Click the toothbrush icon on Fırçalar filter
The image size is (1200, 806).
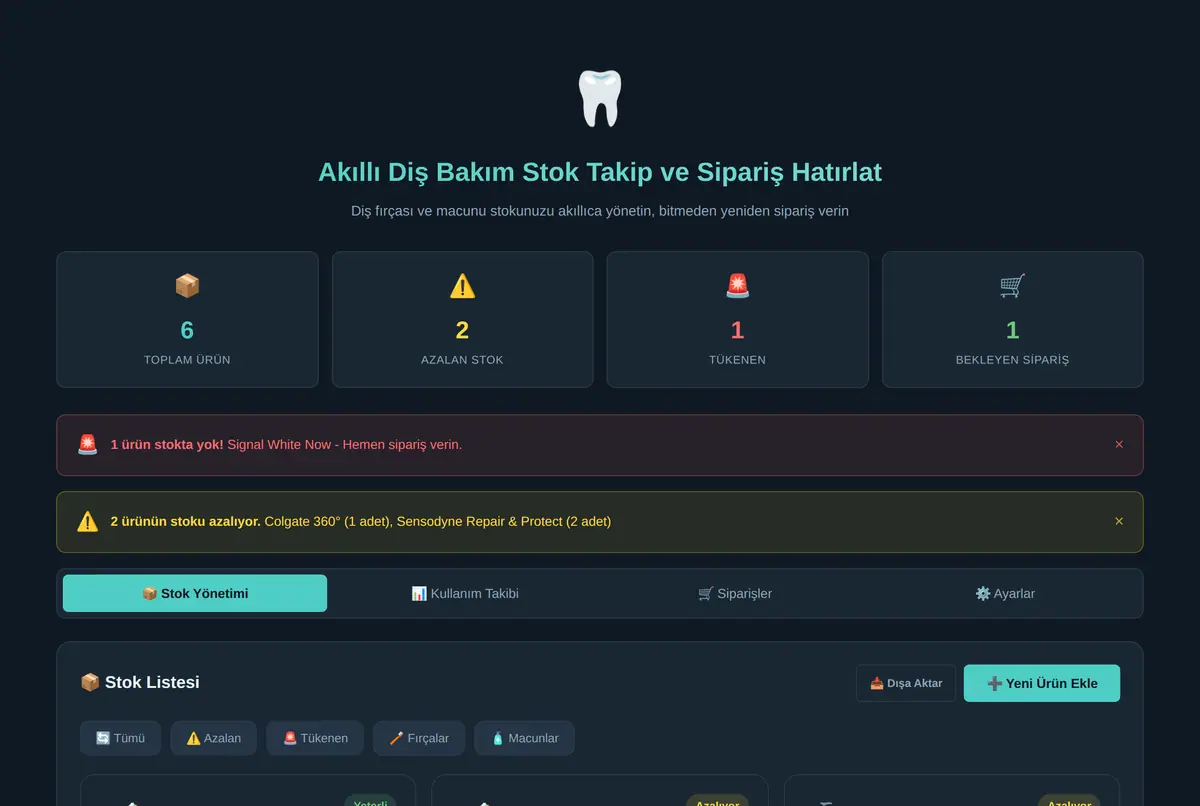pos(396,738)
